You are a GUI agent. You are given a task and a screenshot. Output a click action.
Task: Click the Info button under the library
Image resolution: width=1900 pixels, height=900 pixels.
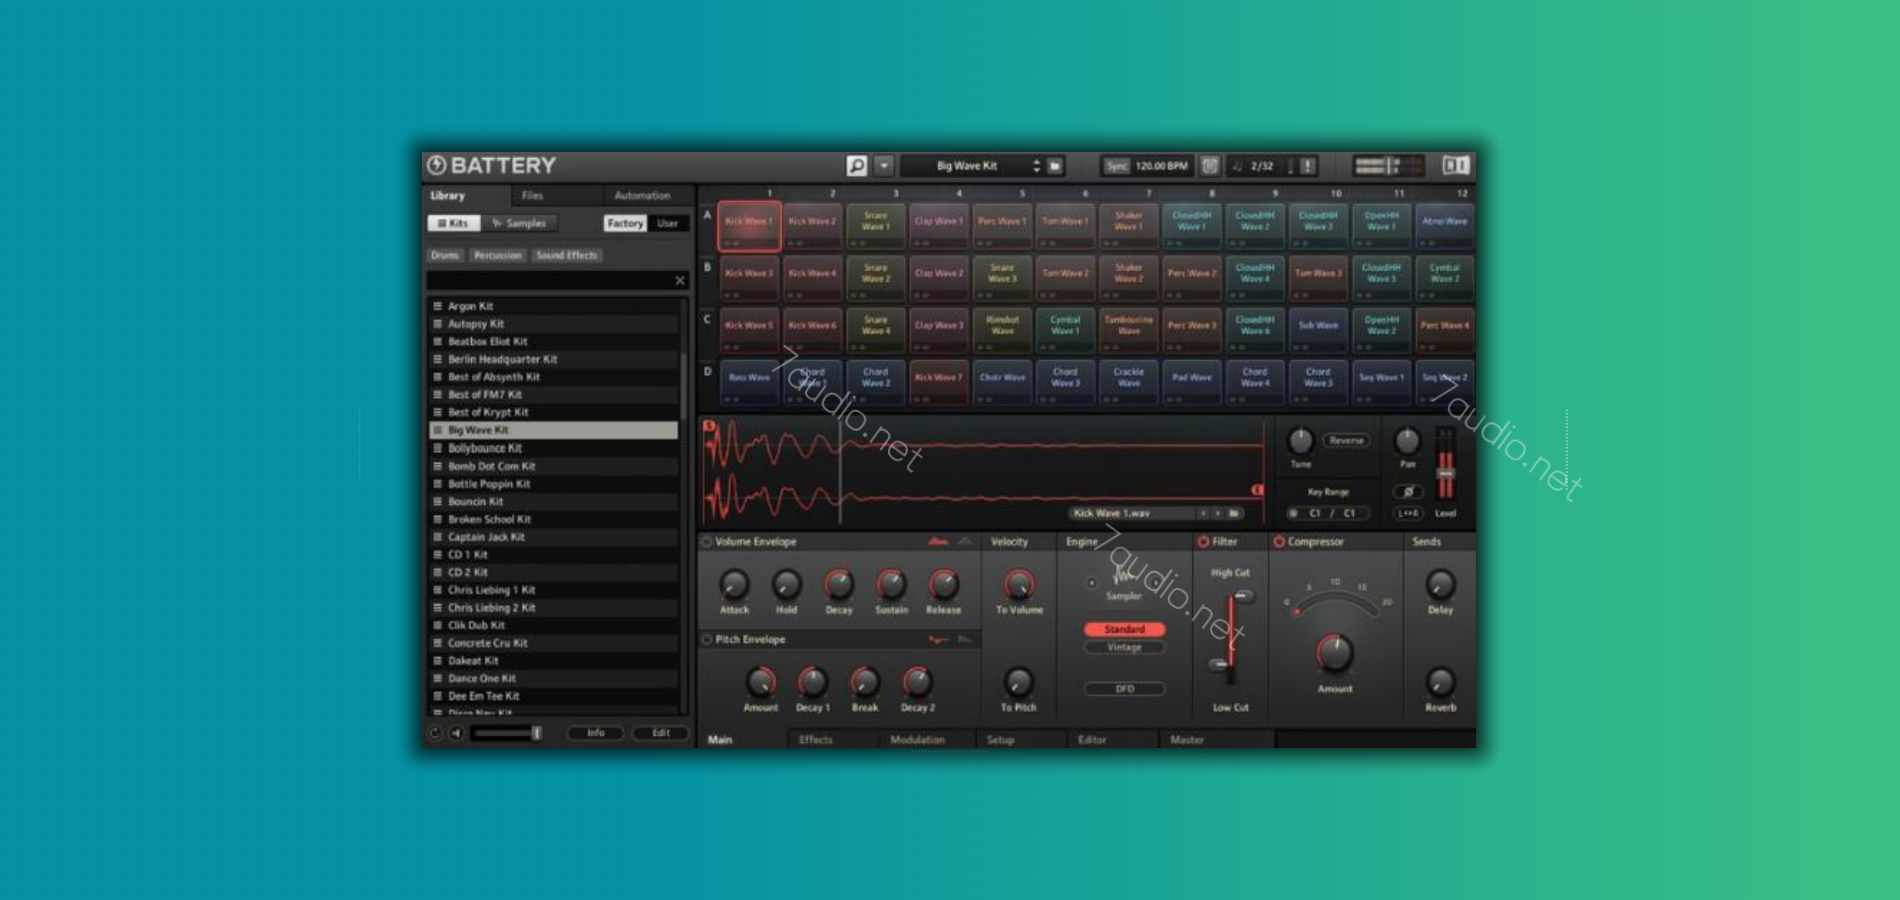pos(595,733)
